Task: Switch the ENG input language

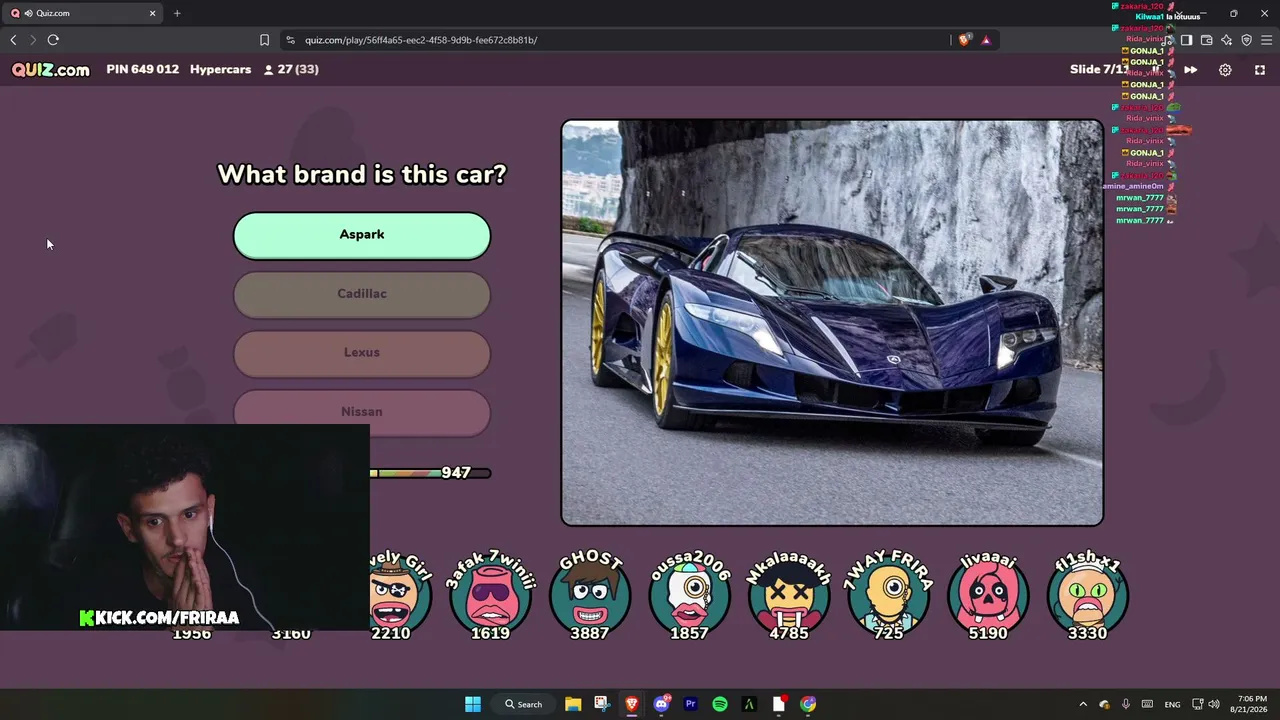Action: click(x=1173, y=704)
